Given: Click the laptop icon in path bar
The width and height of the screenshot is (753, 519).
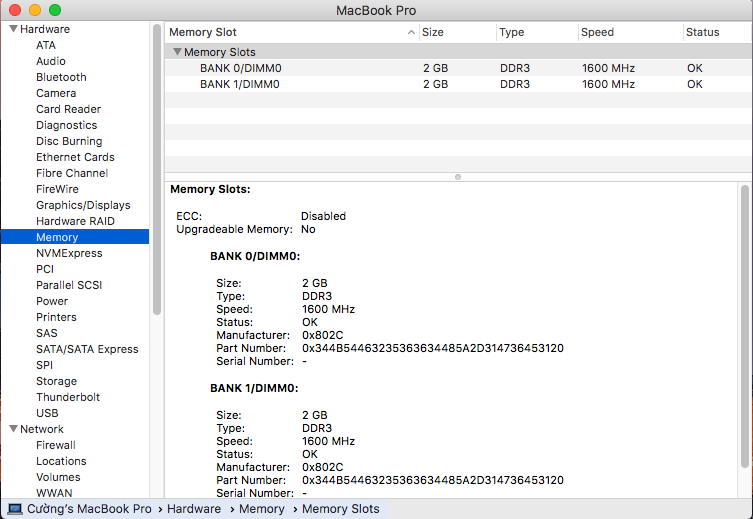Looking at the screenshot, I should pyautogui.click(x=15, y=509).
